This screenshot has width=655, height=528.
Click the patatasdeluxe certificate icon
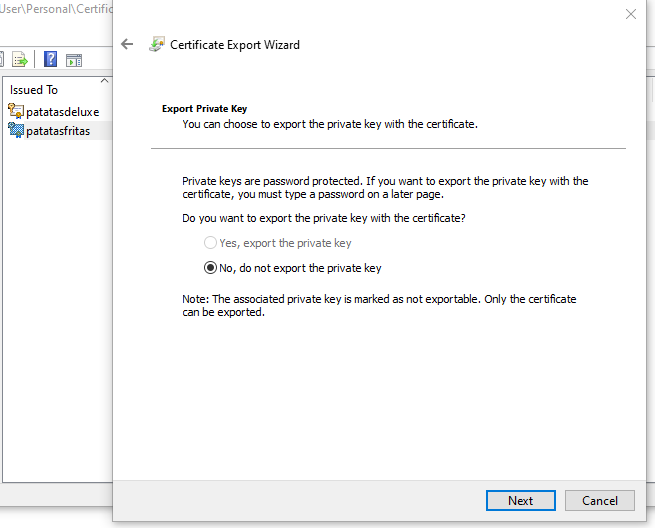click(x=16, y=112)
